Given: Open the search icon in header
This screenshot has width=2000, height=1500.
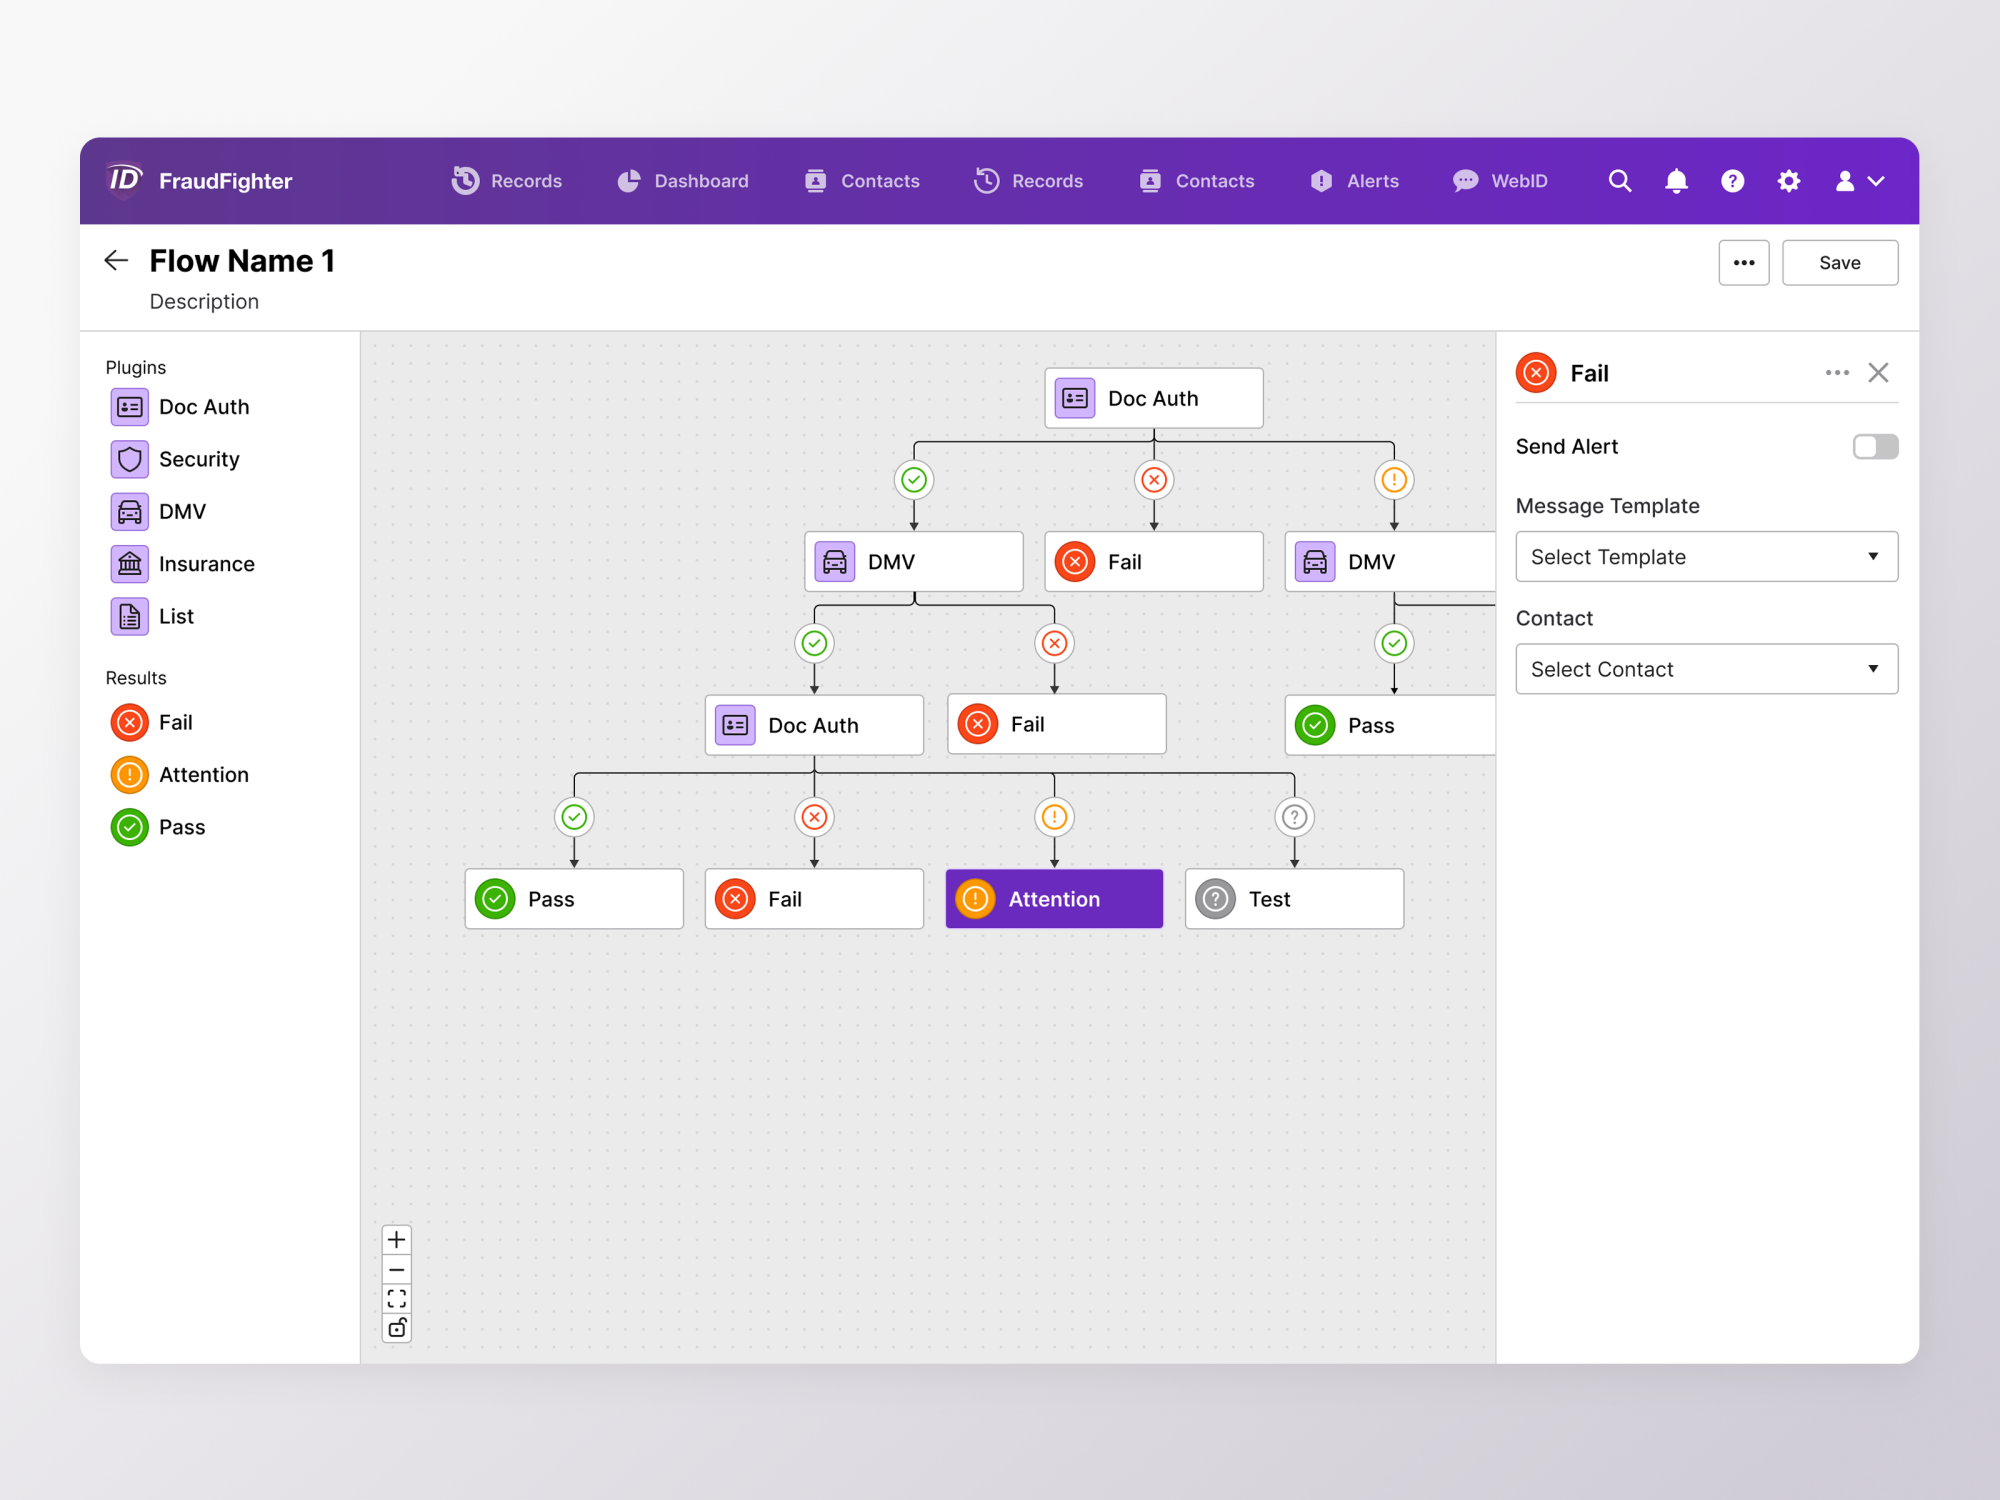Looking at the screenshot, I should (1619, 181).
